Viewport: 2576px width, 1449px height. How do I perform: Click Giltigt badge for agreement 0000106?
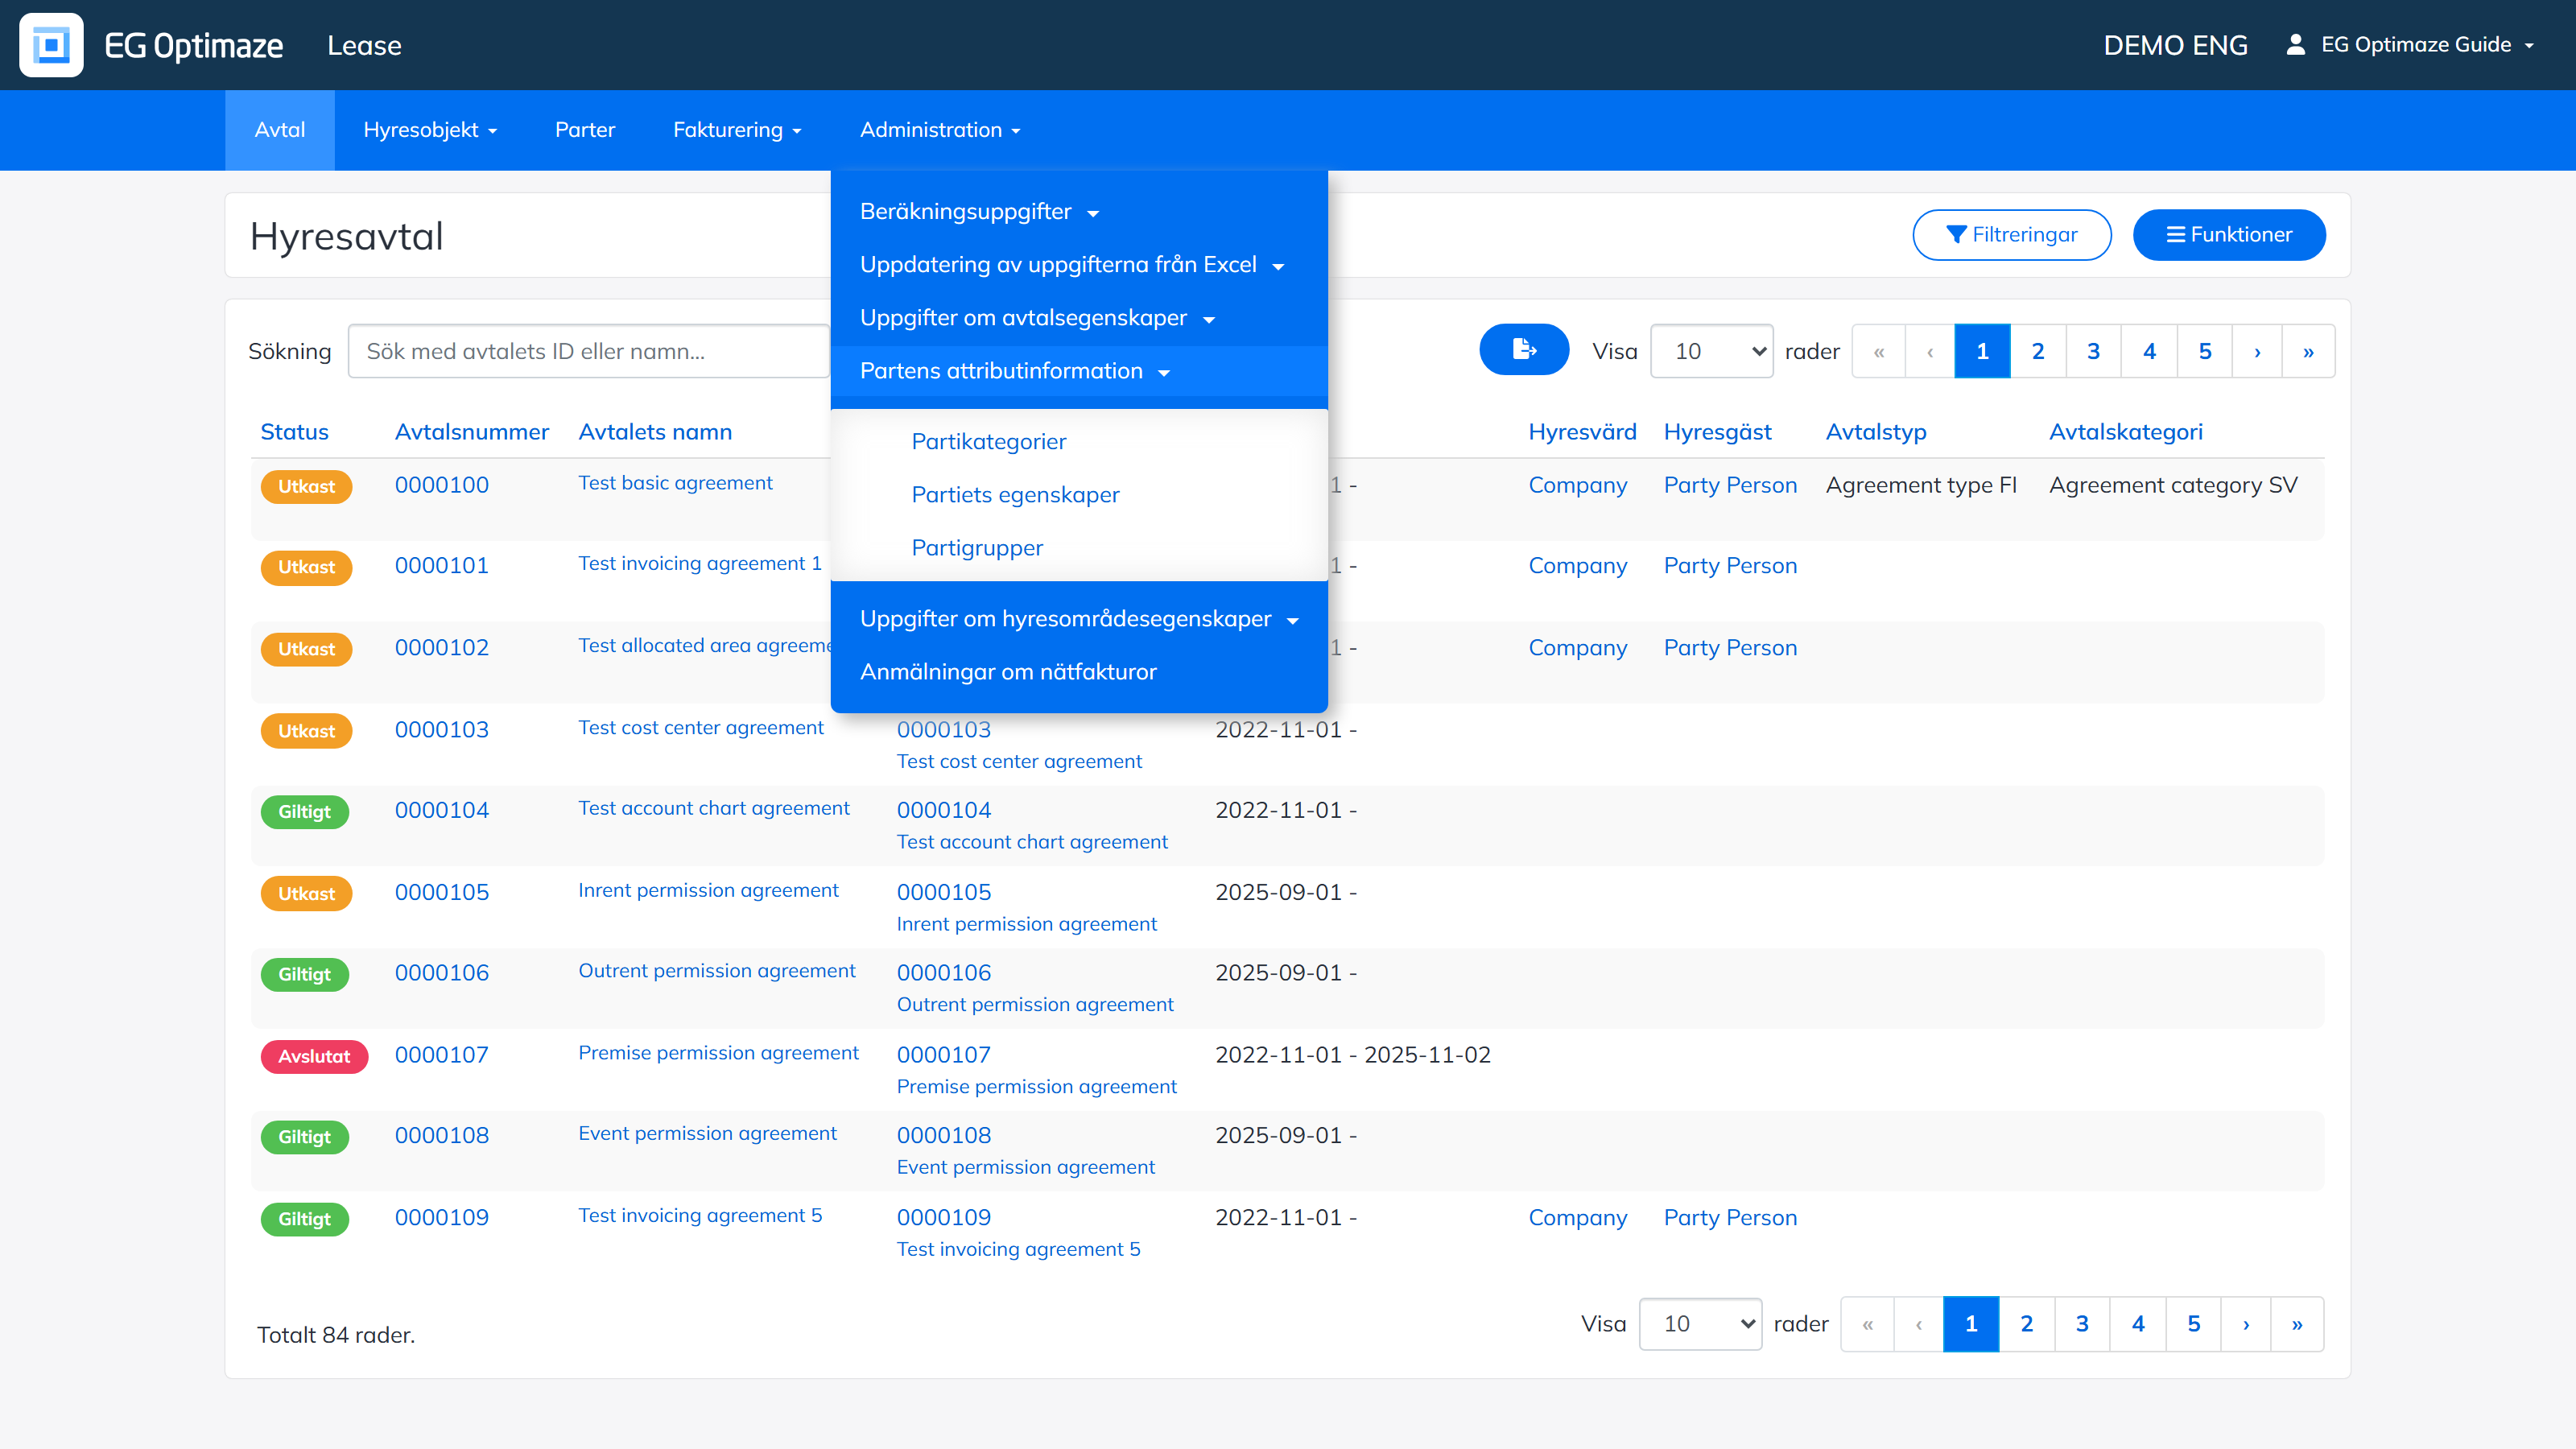point(304,974)
